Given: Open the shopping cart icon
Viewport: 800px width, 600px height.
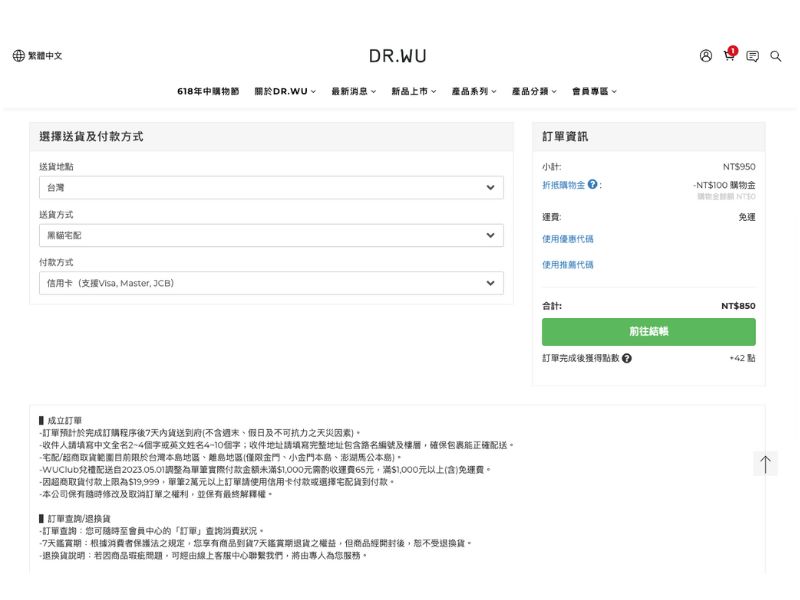Looking at the screenshot, I should [729, 56].
